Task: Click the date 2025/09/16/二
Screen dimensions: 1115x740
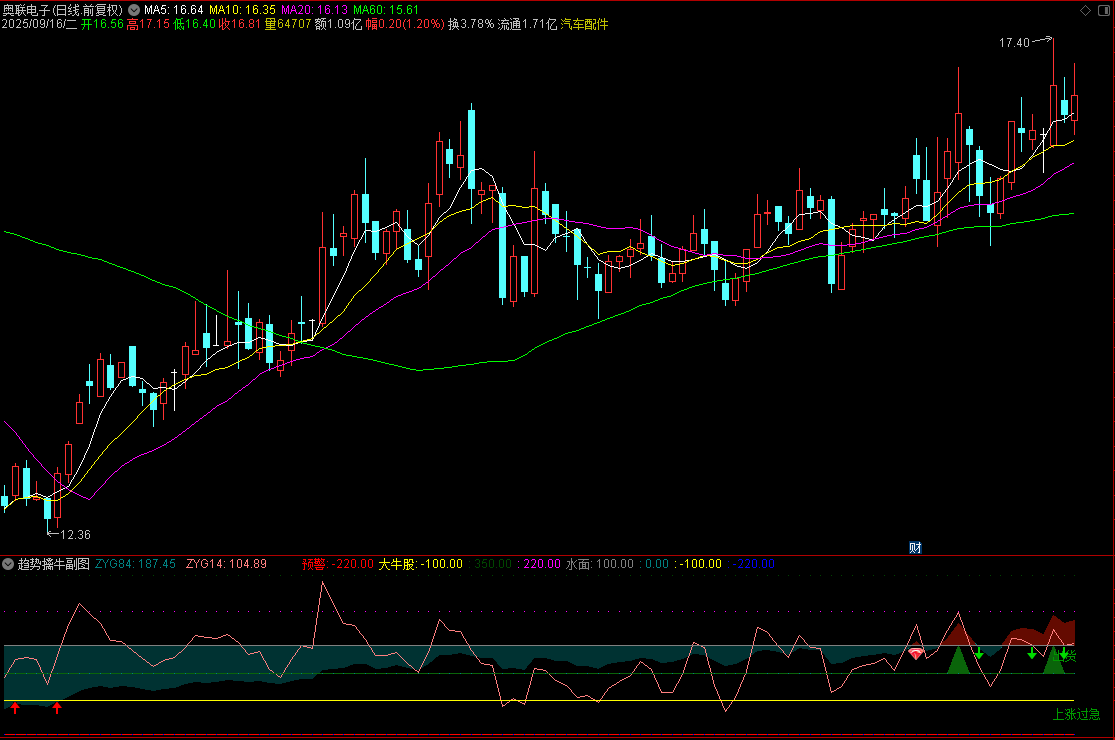Action: (x=39, y=24)
